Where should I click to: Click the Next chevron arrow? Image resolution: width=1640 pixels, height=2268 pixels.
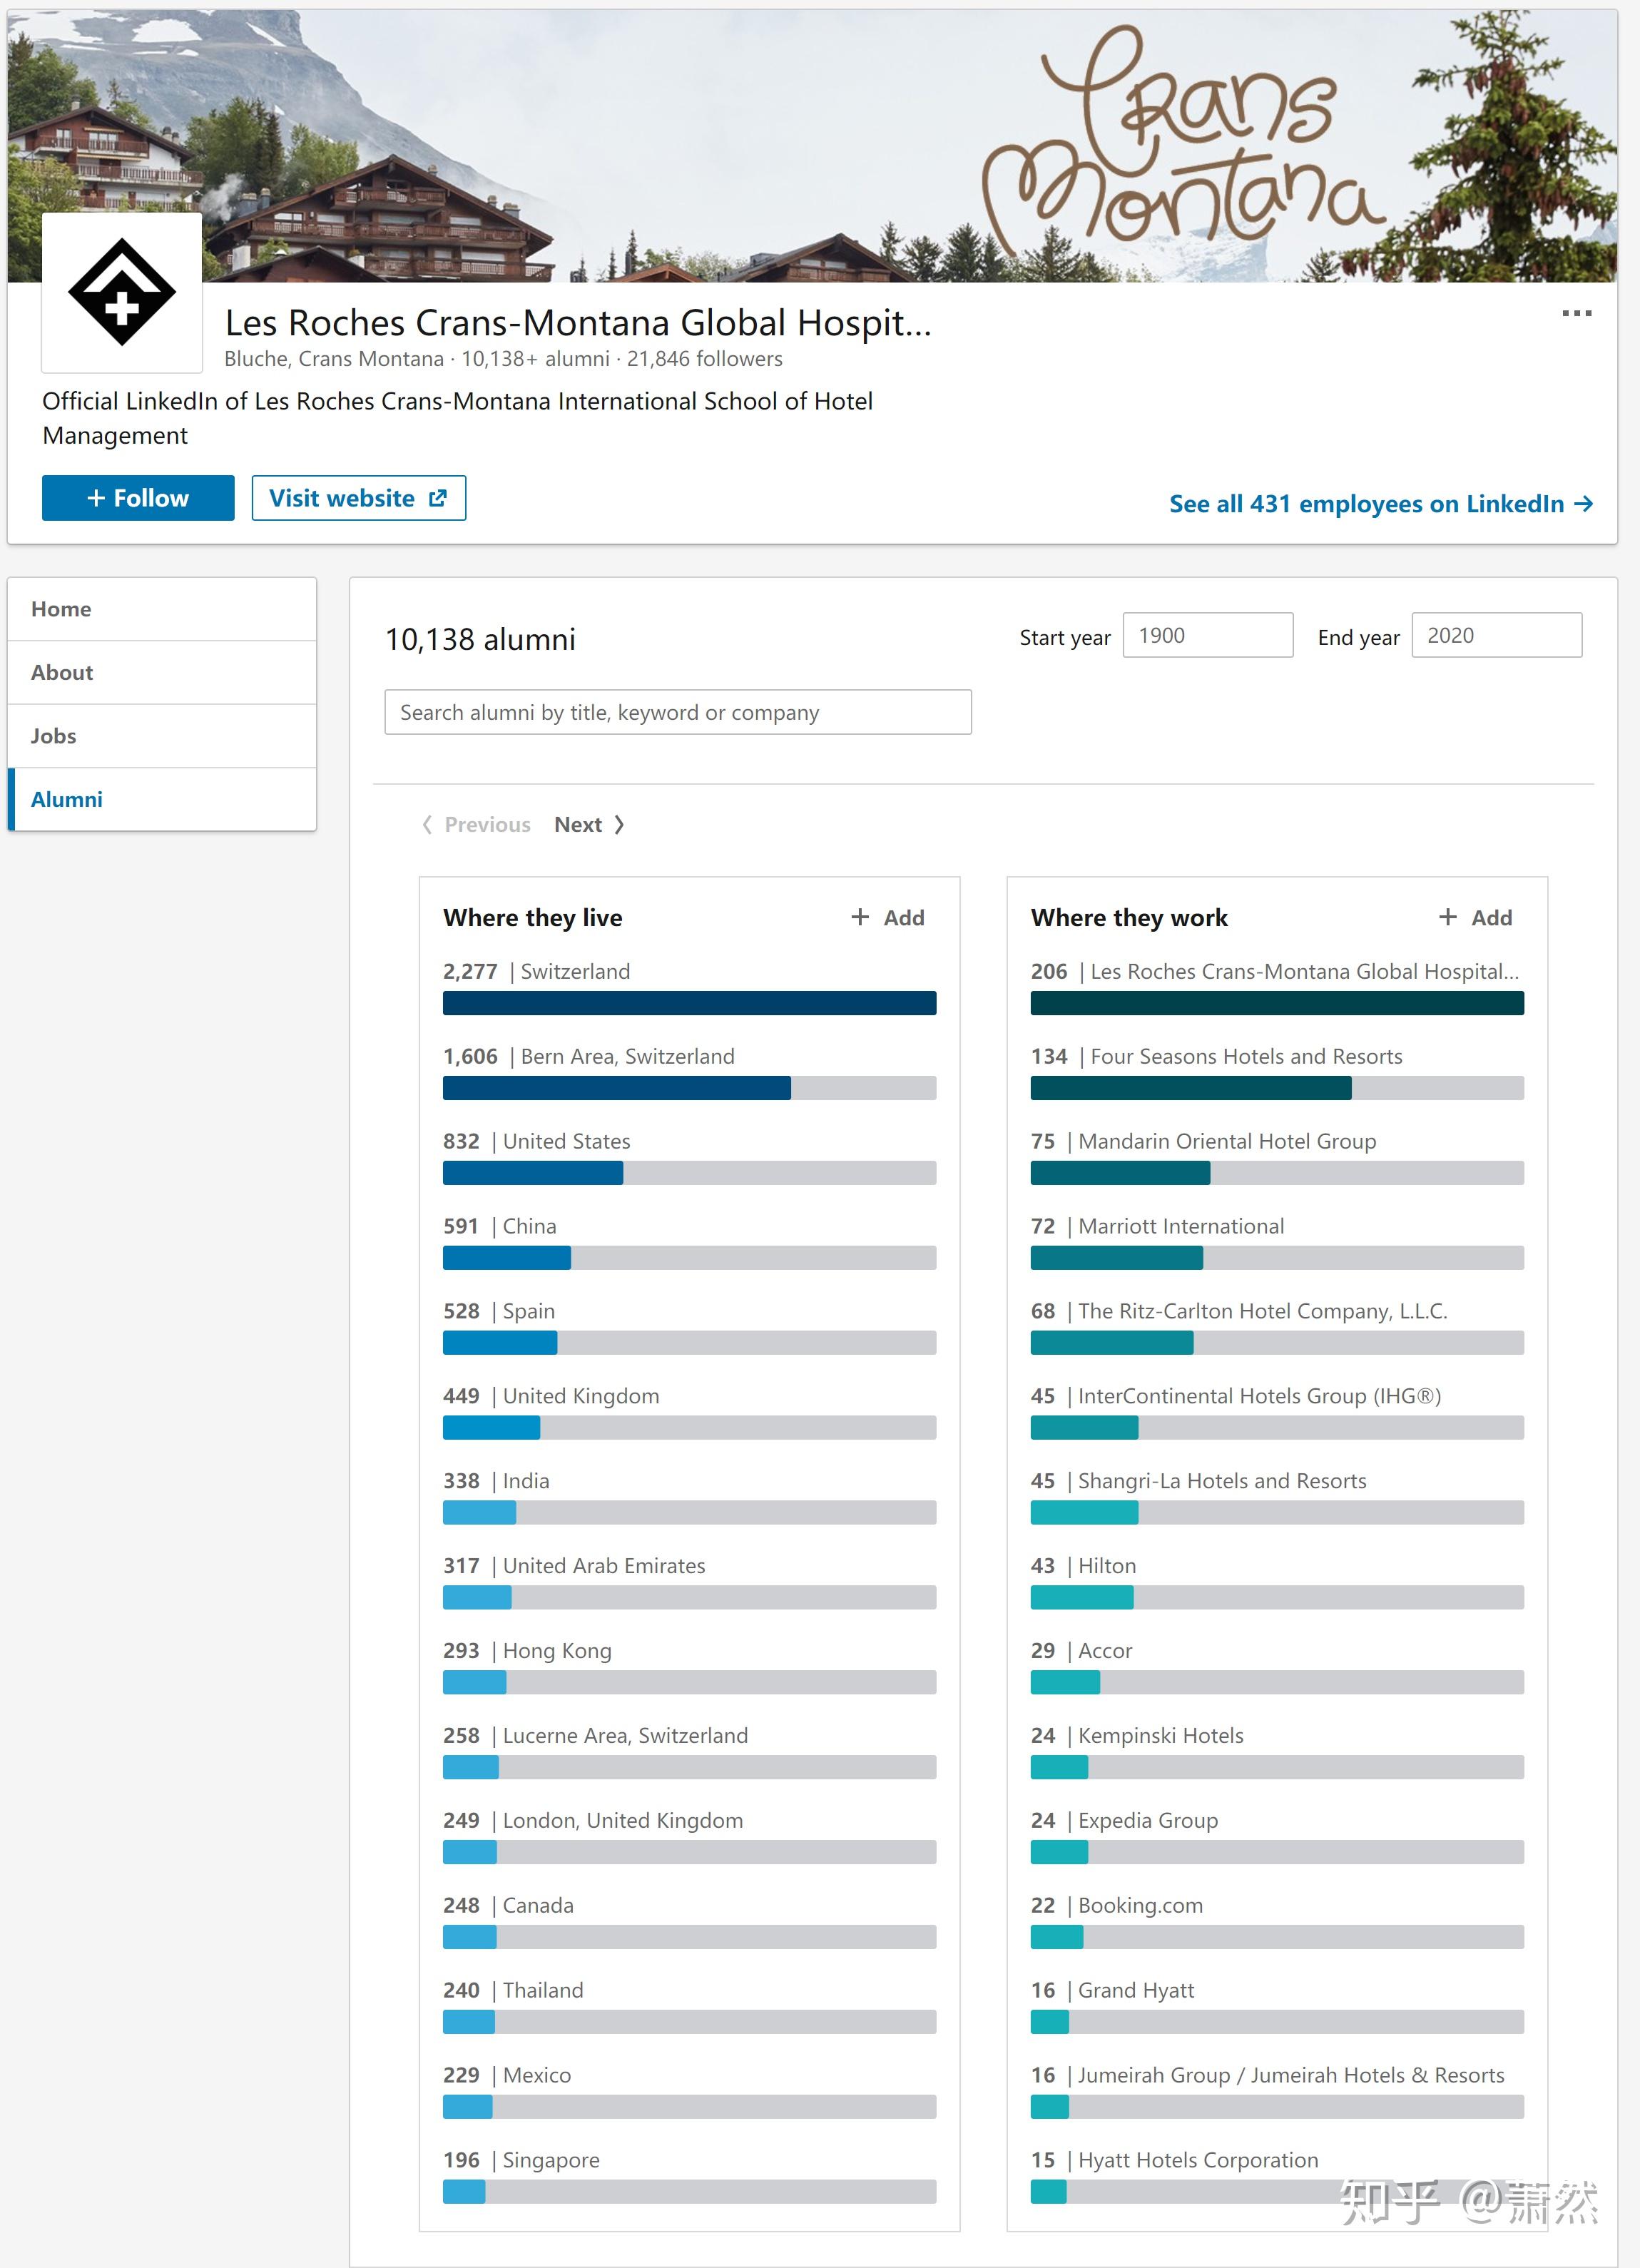click(619, 825)
